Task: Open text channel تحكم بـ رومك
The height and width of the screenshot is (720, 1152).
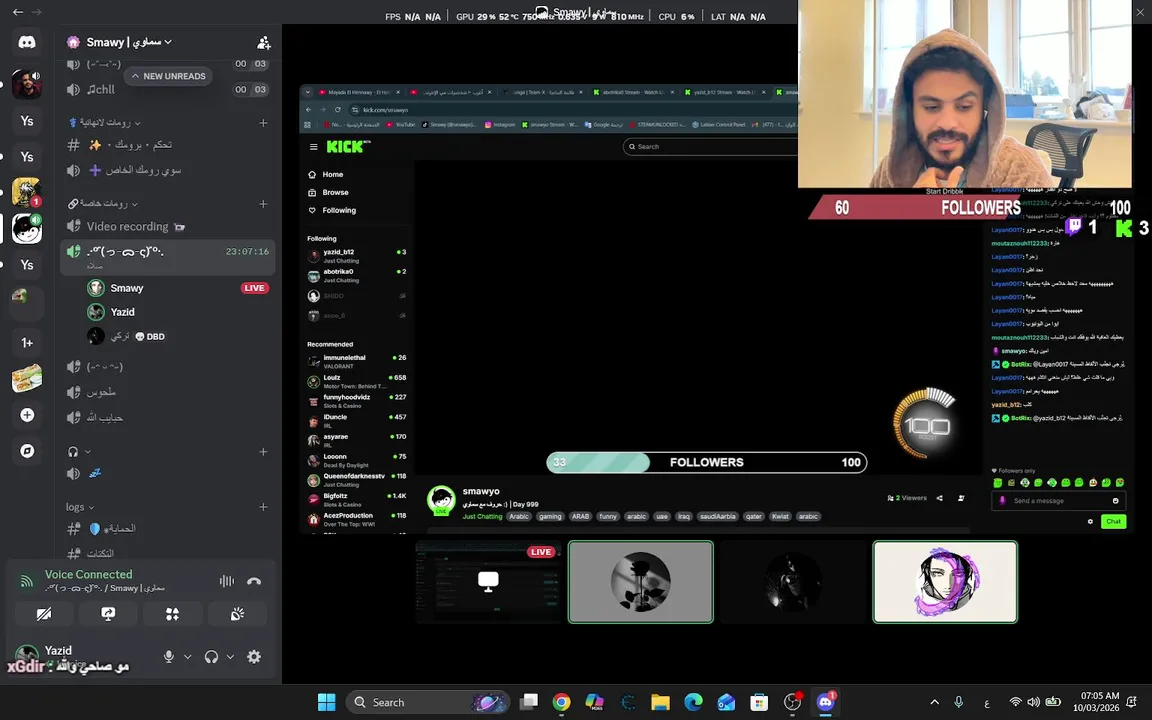Action: pyautogui.click(x=167, y=145)
